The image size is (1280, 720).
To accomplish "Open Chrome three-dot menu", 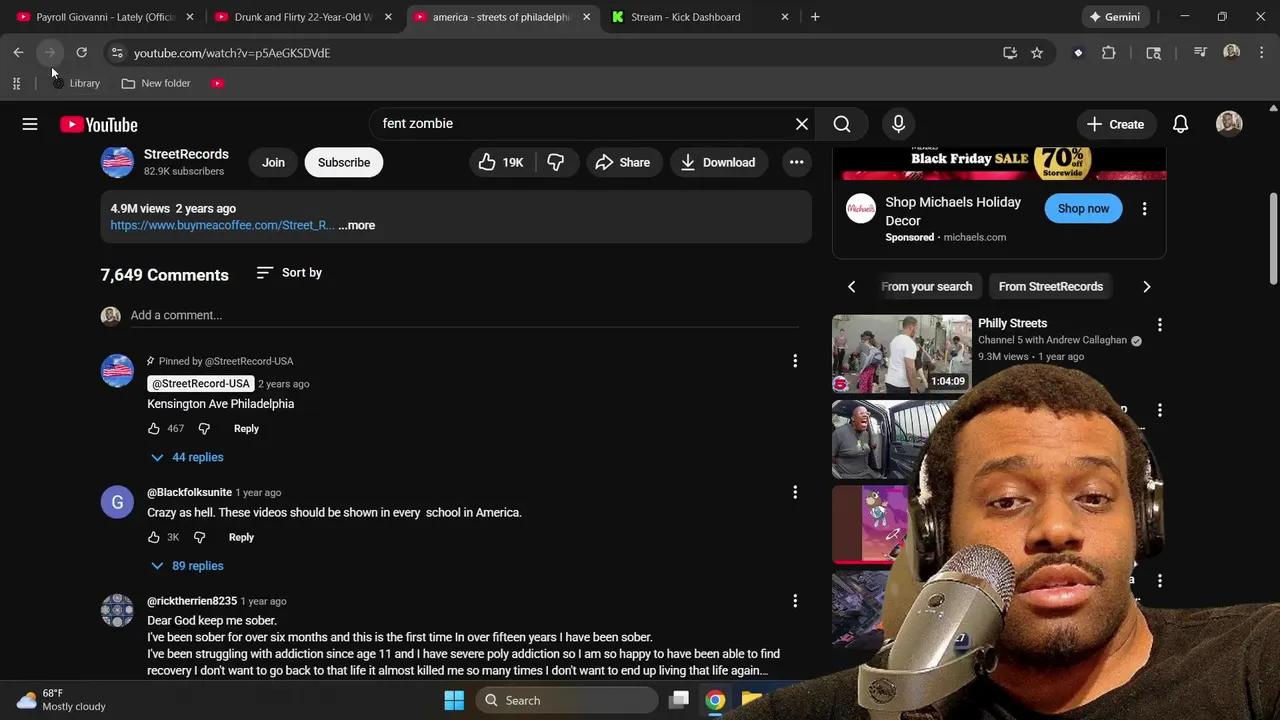I will coord(1262,53).
